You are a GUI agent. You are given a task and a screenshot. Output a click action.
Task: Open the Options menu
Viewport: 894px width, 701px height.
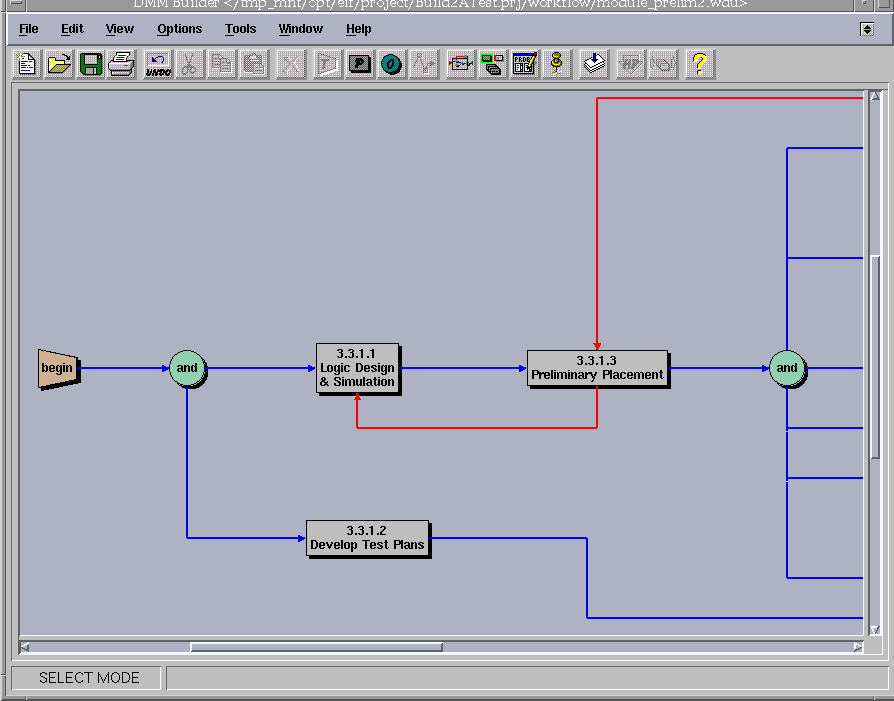(179, 29)
